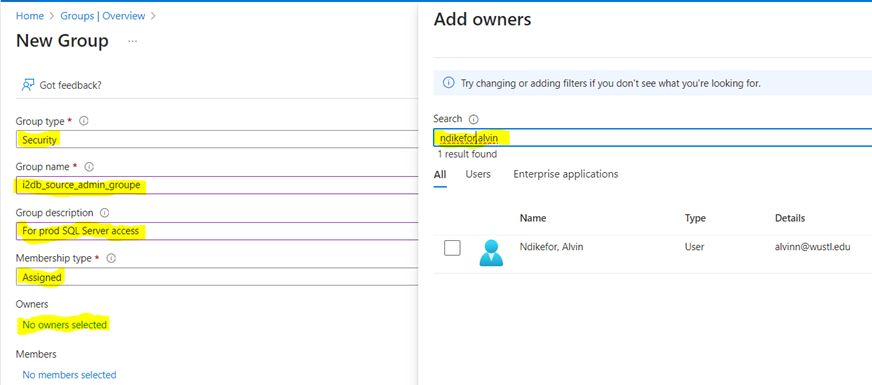Screen dimensions: 872x385
Task: Click the Owners label
Action: pos(32,304)
